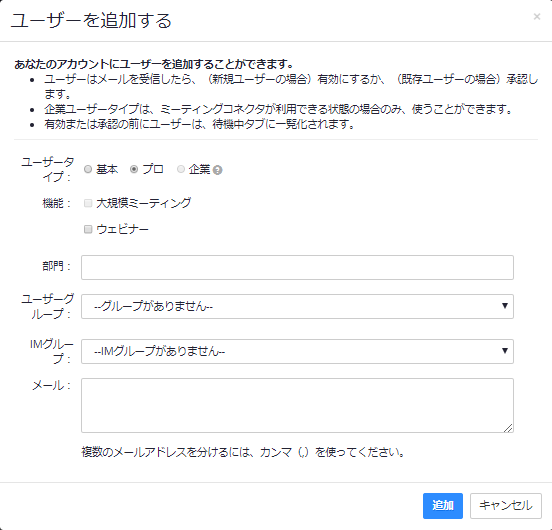Viewport: 552px width, 530px height.
Task: Click the arrow on the グループがありません combo box
Action: [x=504, y=306]
